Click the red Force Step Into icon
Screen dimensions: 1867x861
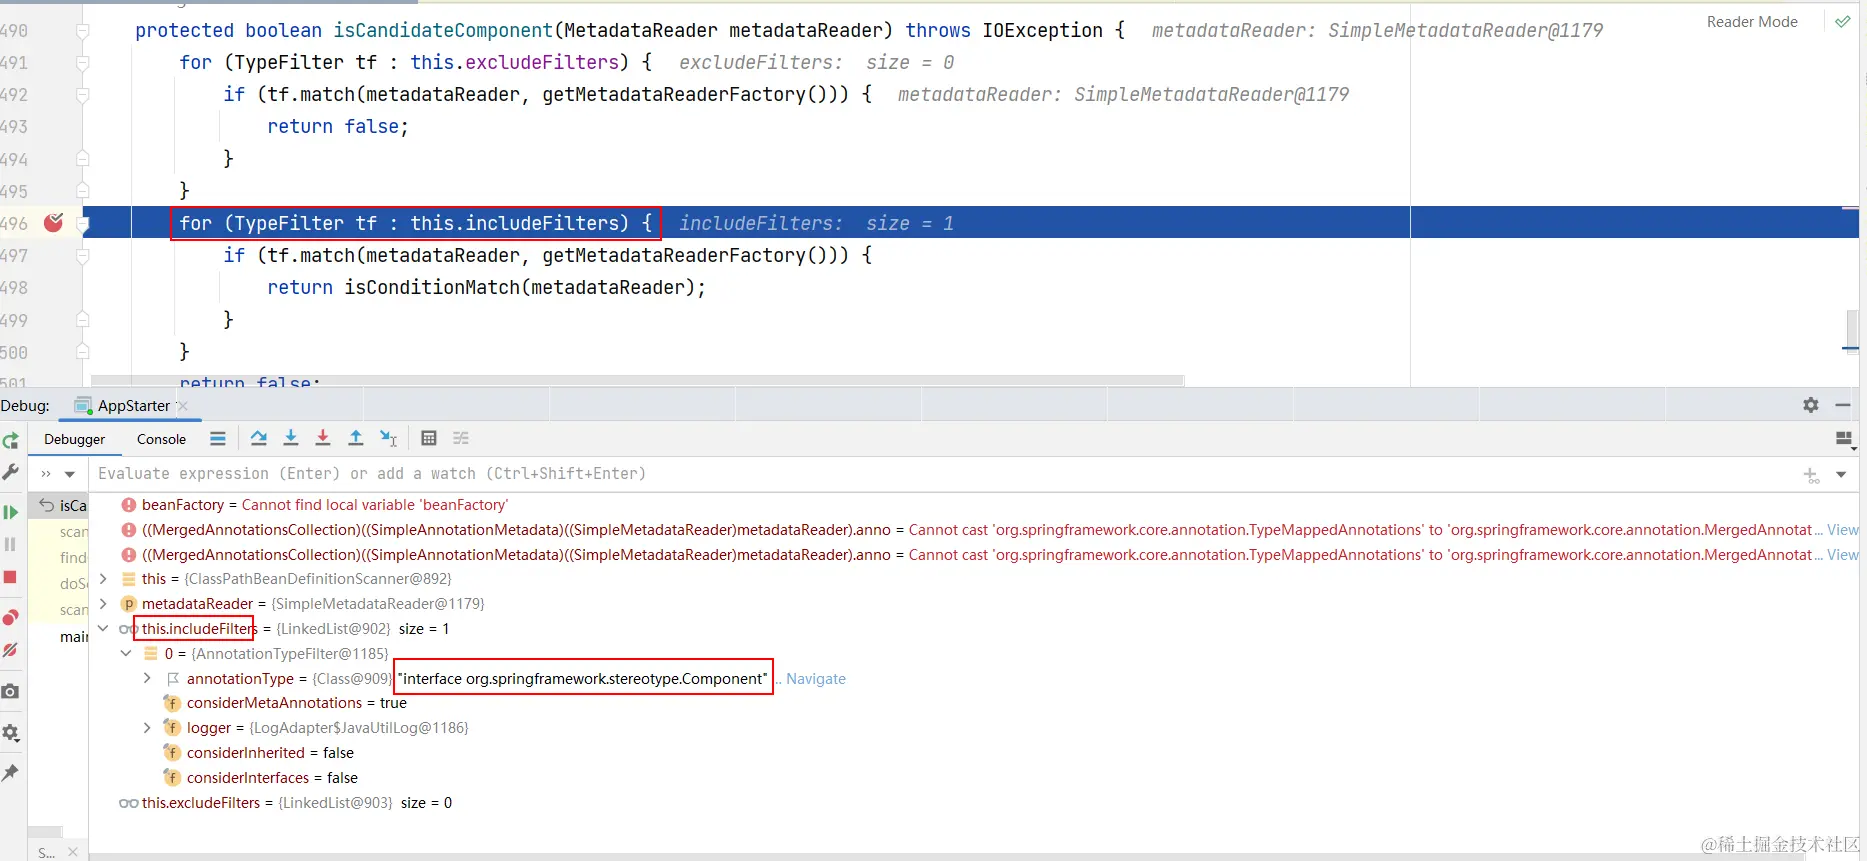(323, 438)
